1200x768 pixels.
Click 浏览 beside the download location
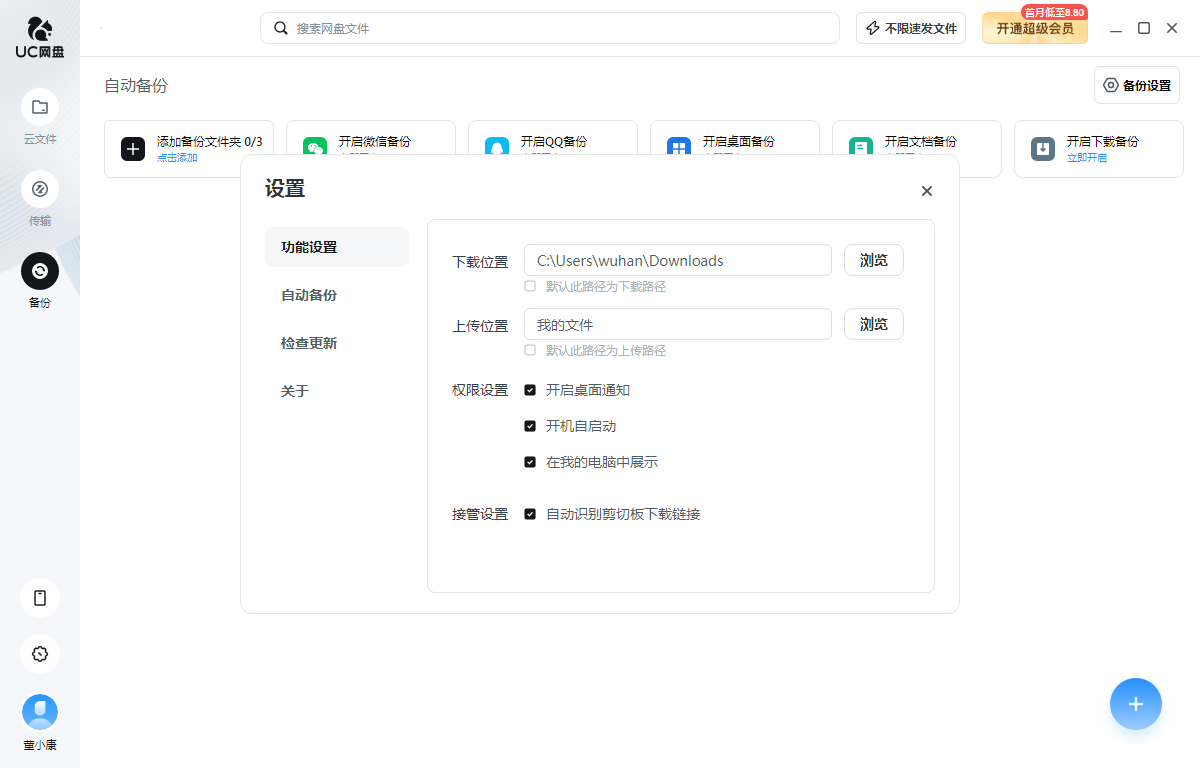click(873, 260)
